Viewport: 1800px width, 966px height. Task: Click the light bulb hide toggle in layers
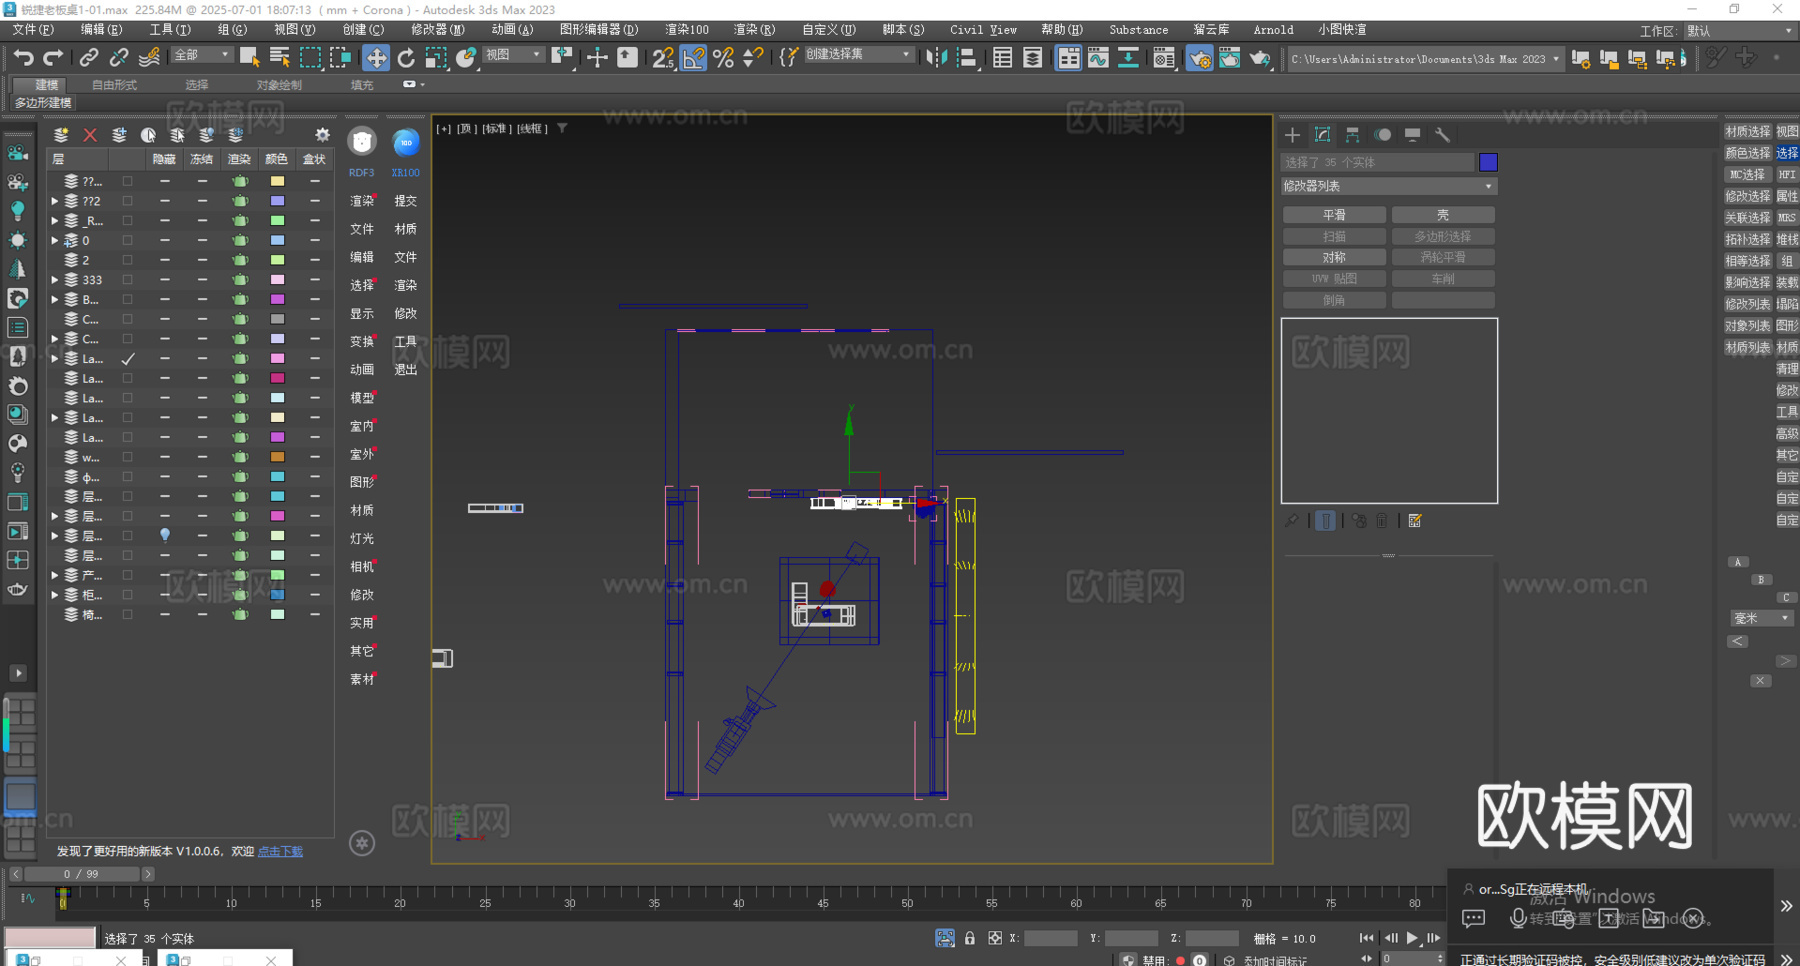point(165,535)
